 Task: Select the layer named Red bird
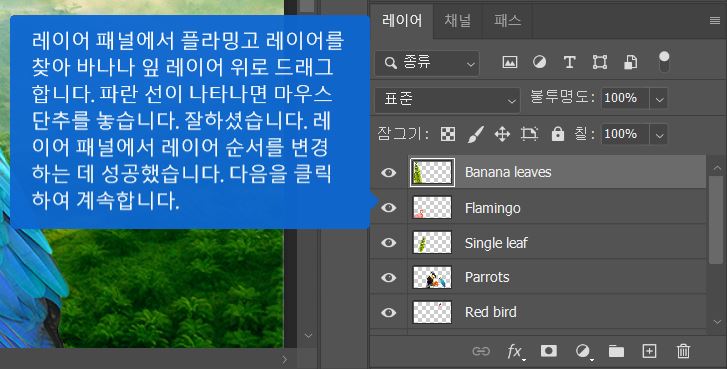pos(491,312)
